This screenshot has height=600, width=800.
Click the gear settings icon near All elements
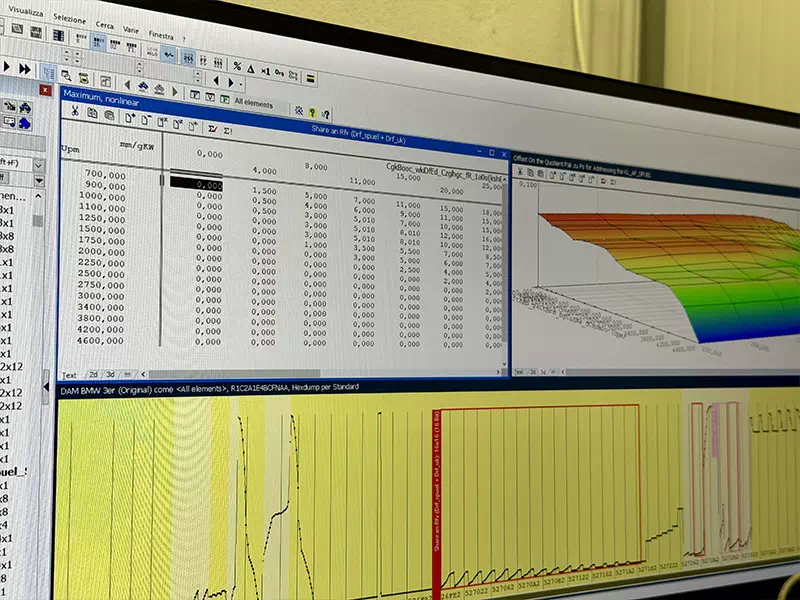(x=298, y=111)
